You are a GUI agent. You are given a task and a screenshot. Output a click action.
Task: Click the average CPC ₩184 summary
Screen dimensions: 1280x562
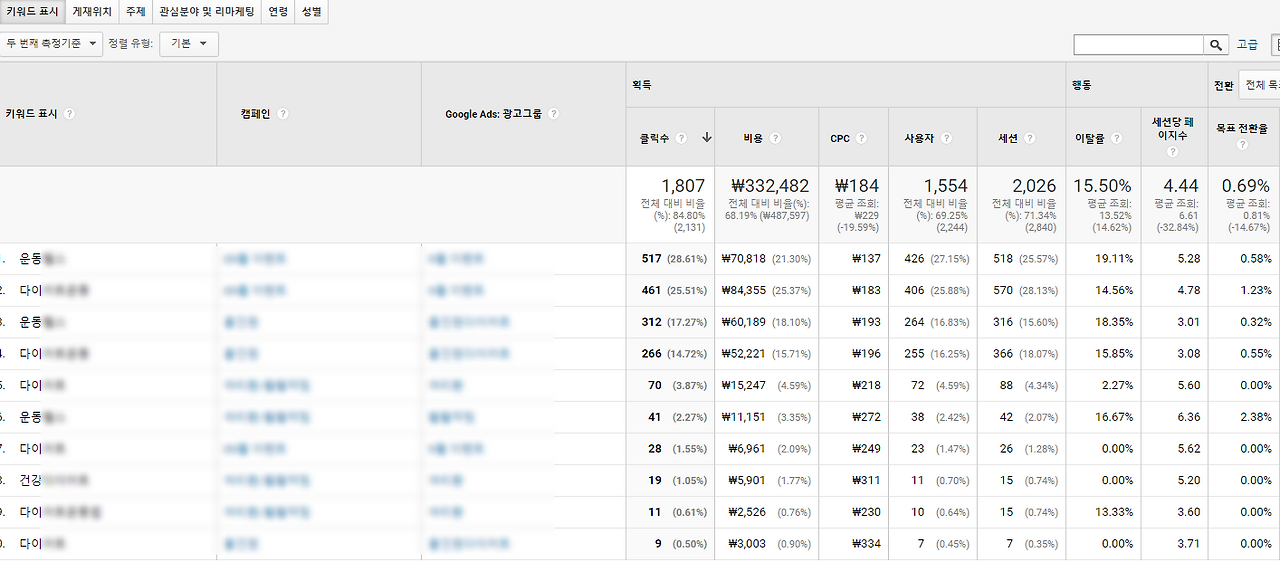click(857, 186)
